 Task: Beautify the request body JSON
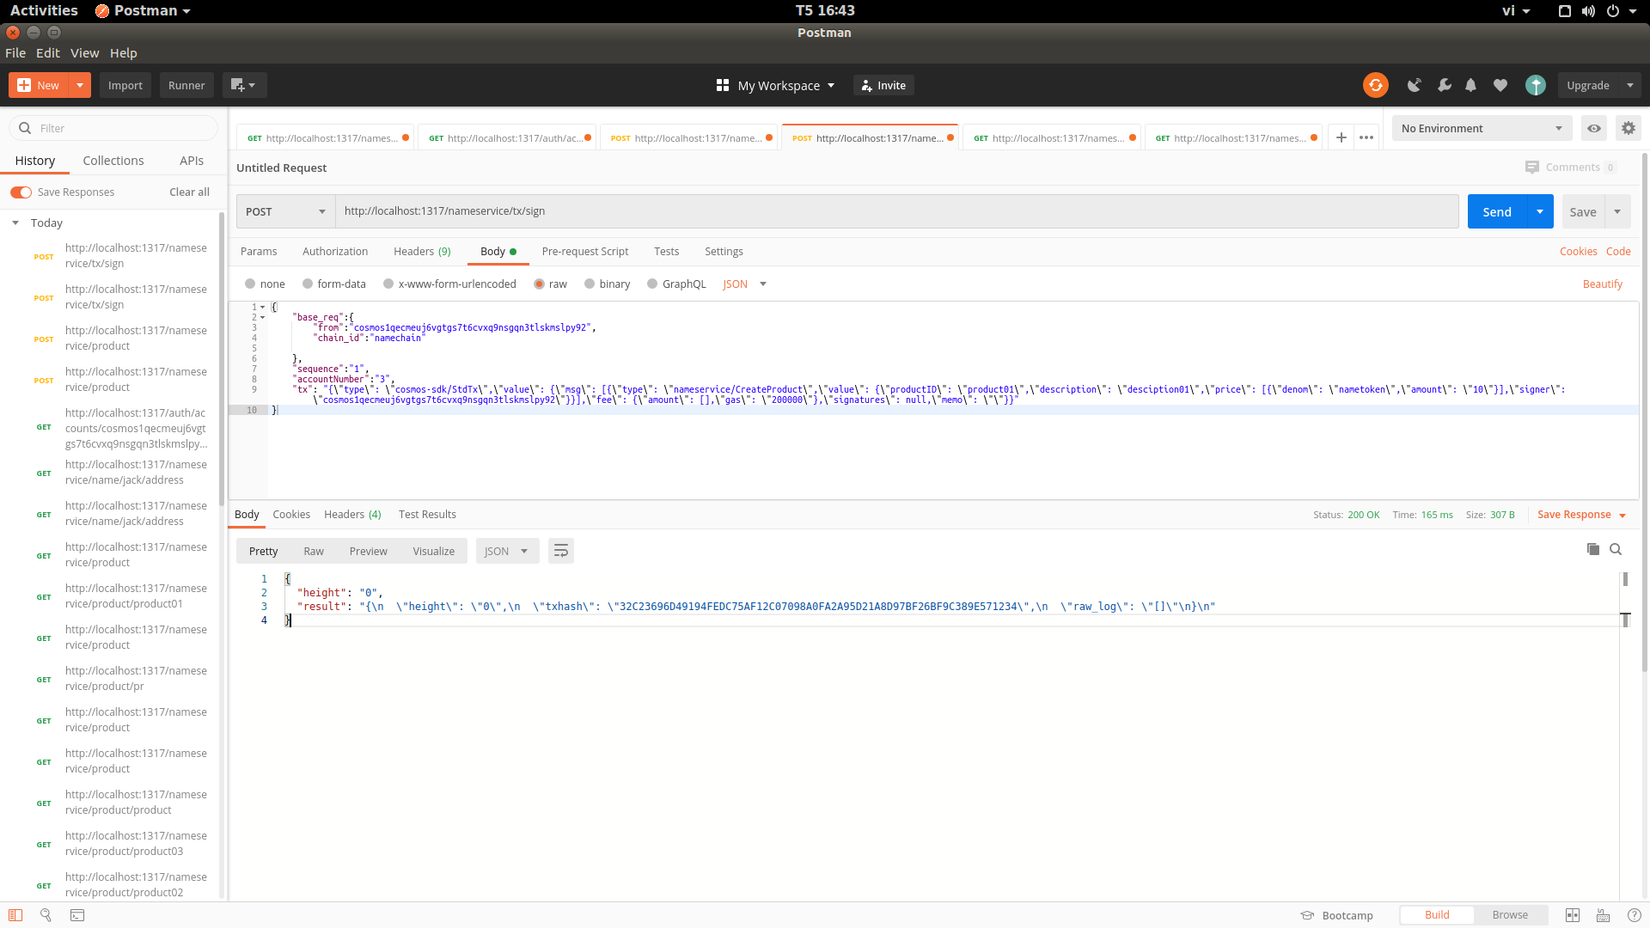pyautogui.click(x=1602, y=284)
